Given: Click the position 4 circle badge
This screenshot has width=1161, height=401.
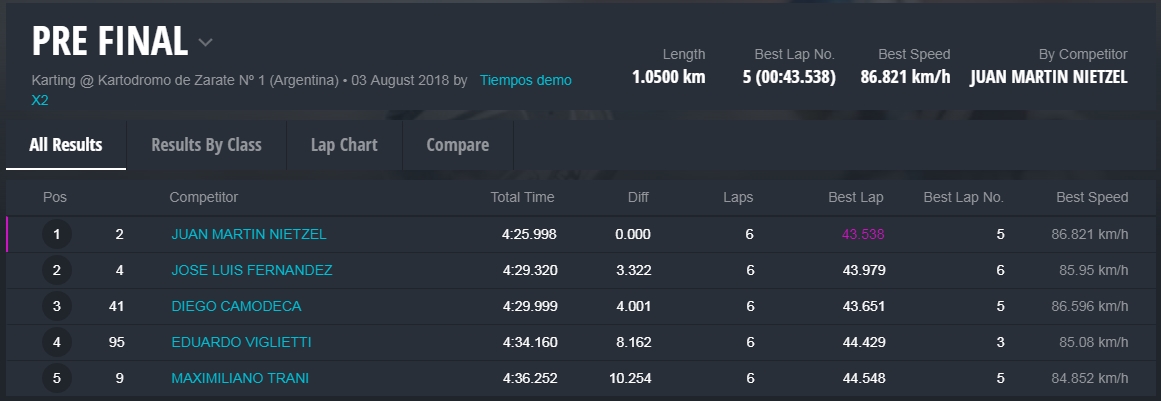Looking at the screenshot, I should tap(57, 343).
